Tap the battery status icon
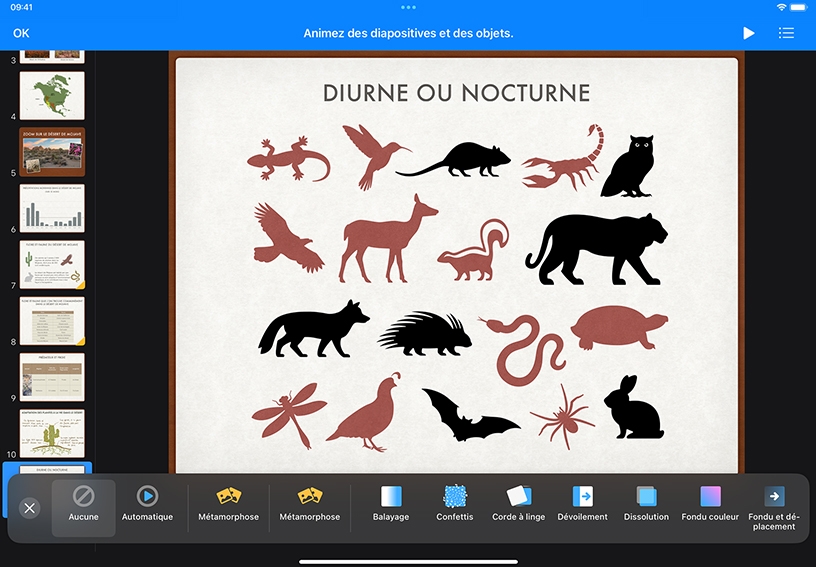This screenshot has height=567, width=816. click(799, 7)
